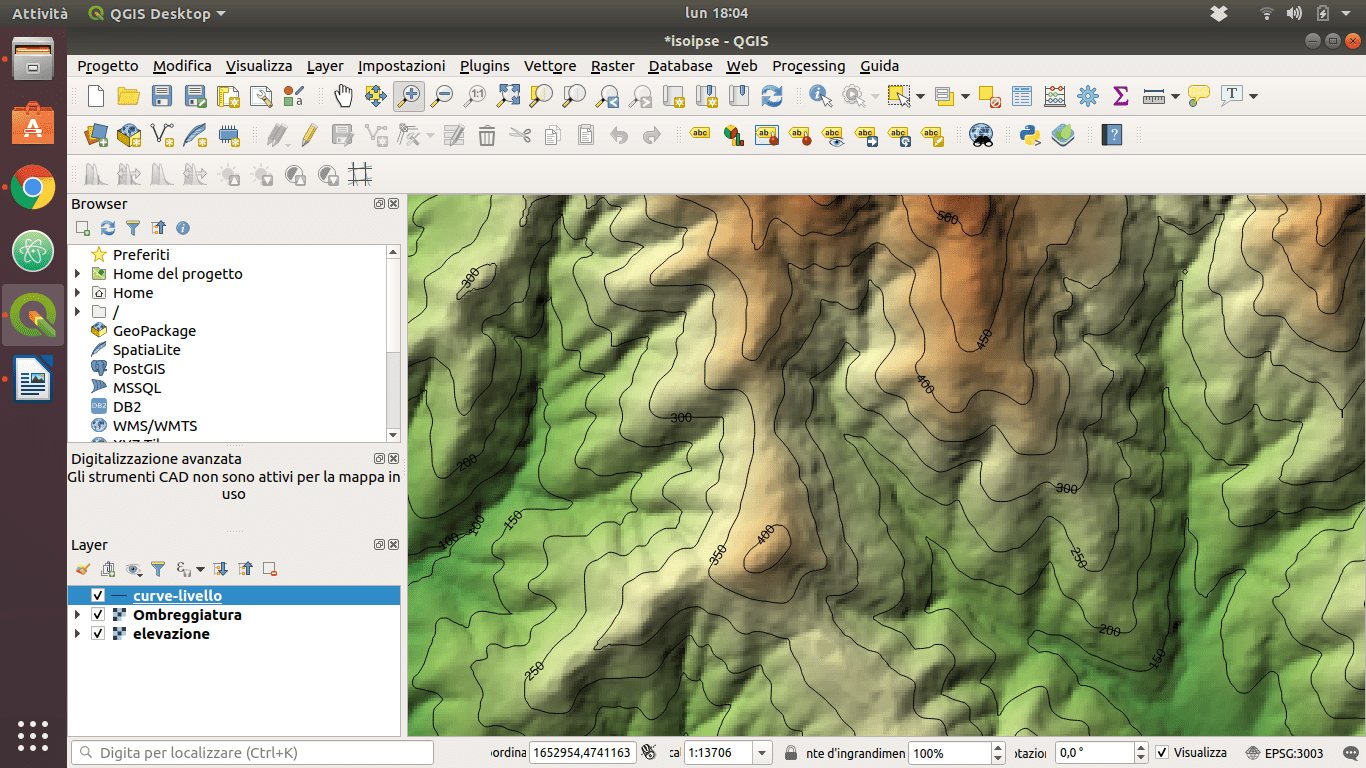Open the Python console
1366x768 pixels.
(x=1030, y=134)
